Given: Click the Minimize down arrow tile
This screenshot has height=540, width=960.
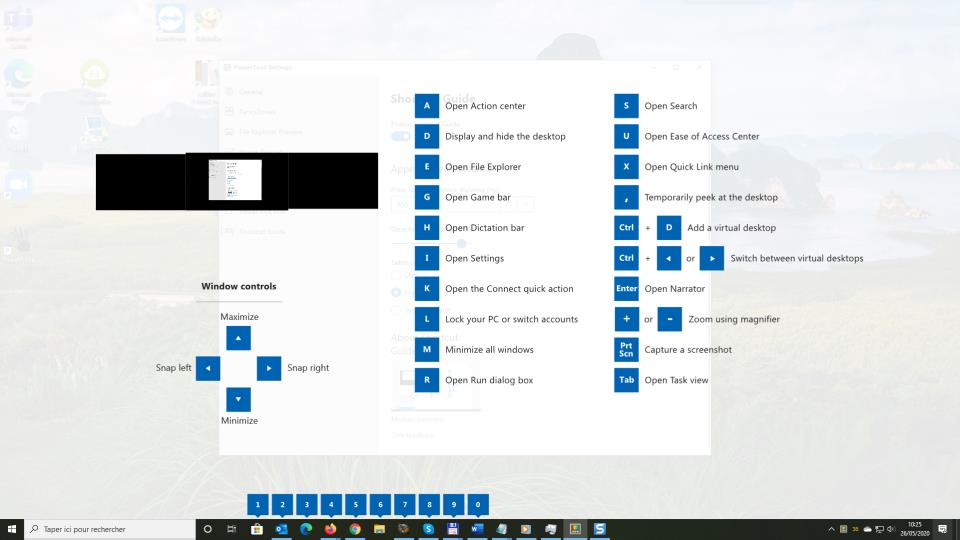Looking at the screenshot, I should (238, 399).
